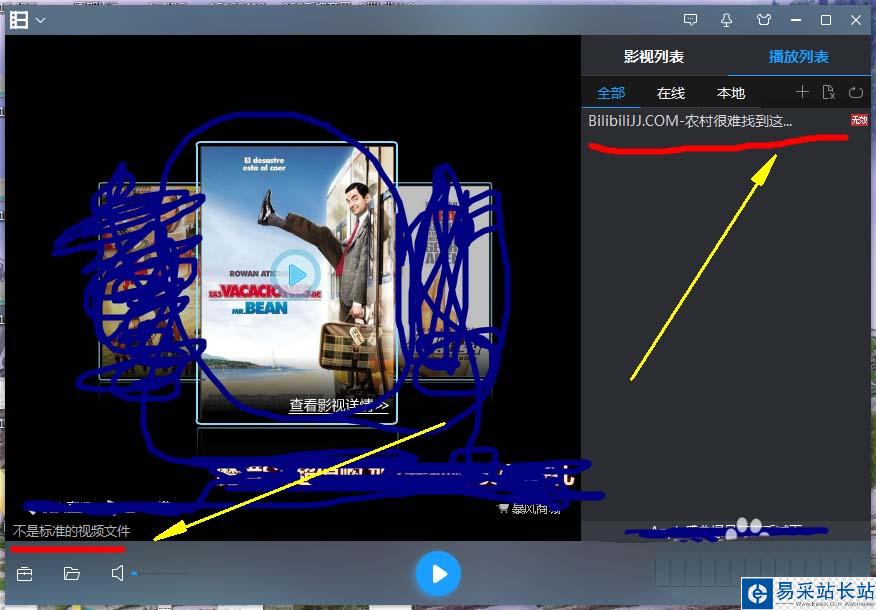The image size is (876, 610).
Task: Click the red 无效 badge on entry
Action: (859, 120)
